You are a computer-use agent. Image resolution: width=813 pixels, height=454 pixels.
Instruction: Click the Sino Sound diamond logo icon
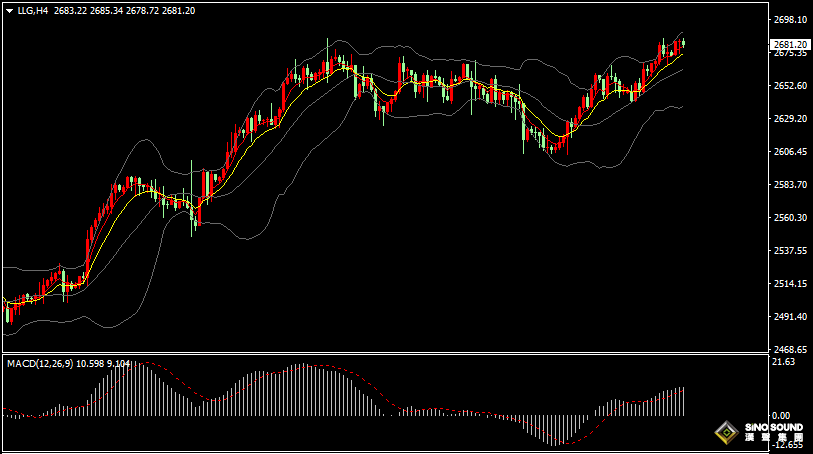click(x=724, y=433)
